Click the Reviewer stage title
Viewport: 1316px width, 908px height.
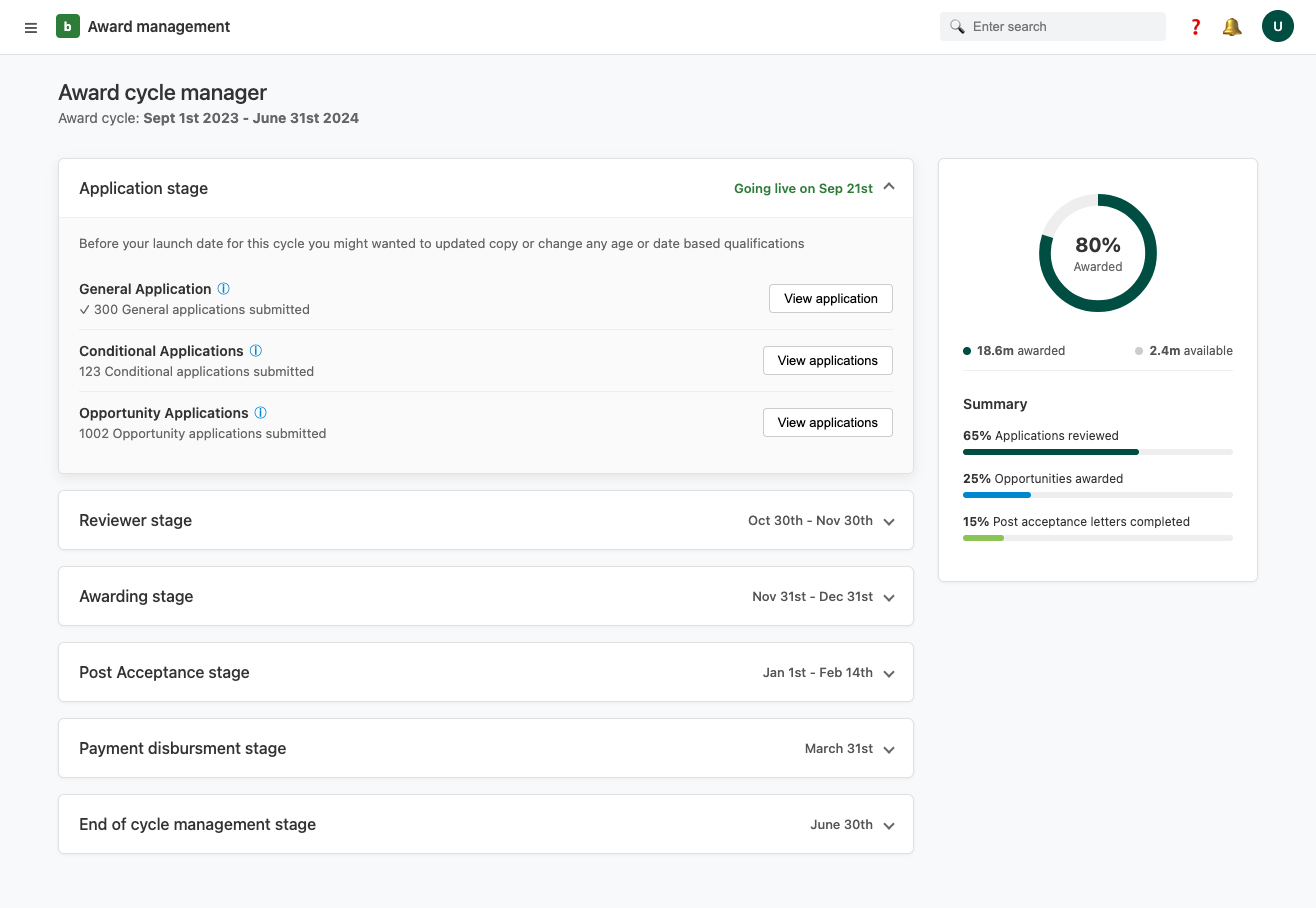[x=135, y=520]
